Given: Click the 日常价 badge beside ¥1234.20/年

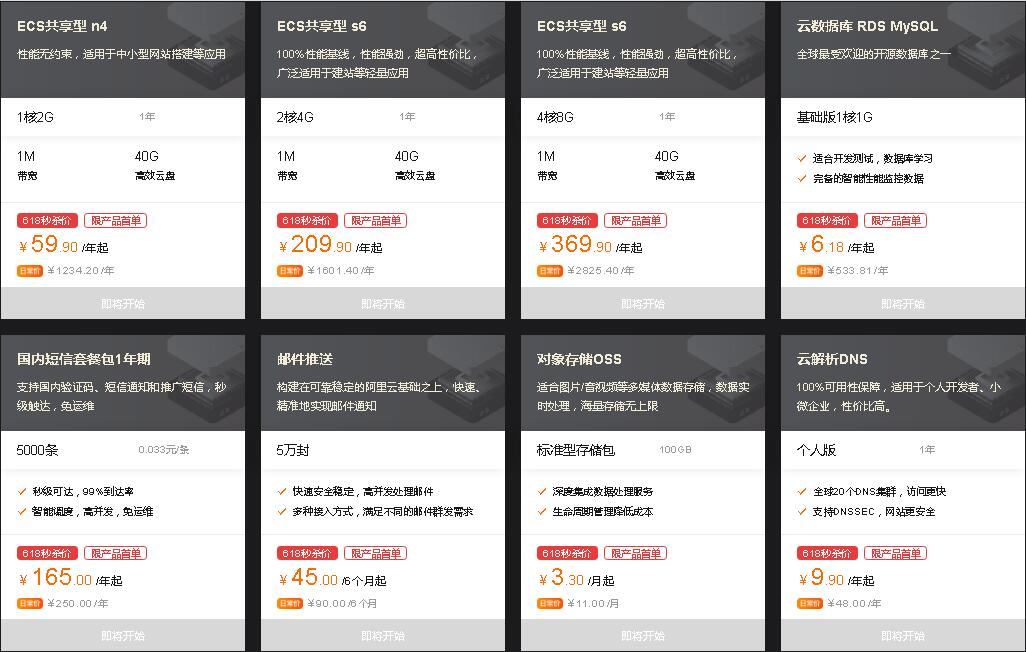Looking at the screenshot, I should pyautogui.click(x=29, y=270).
